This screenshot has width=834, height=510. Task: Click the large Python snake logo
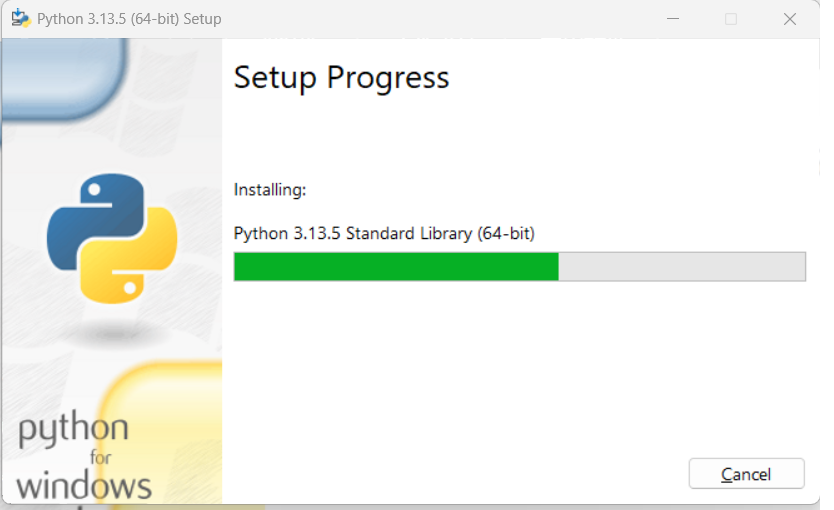tap(112, 238)
